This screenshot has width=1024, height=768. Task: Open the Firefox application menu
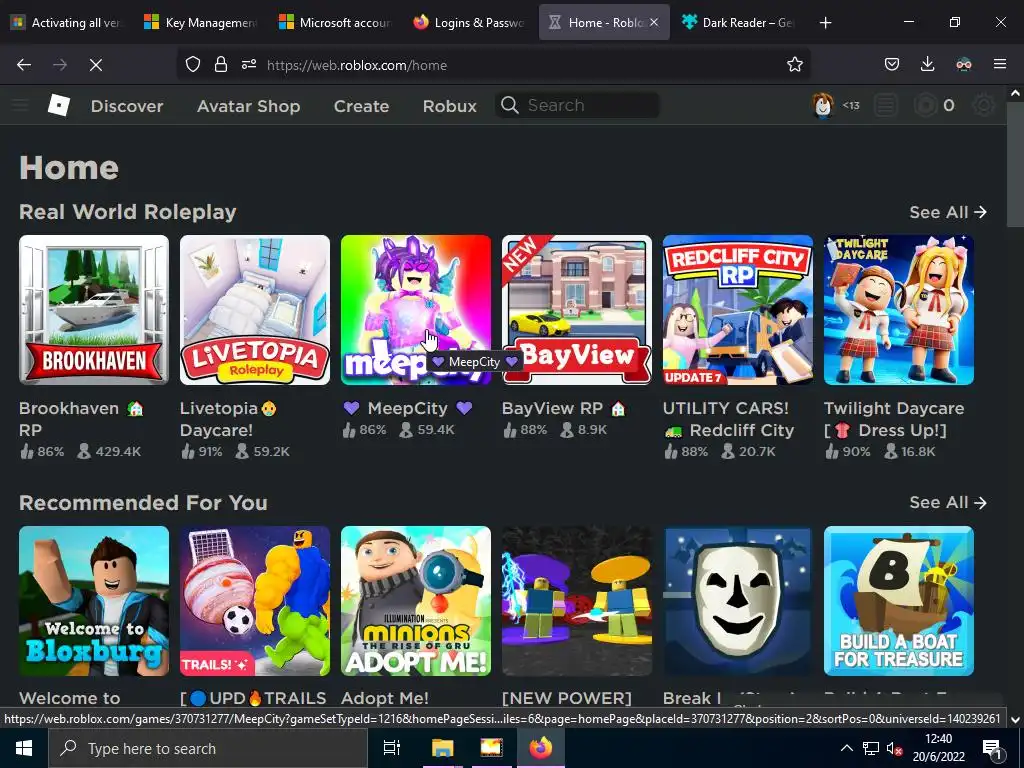(1000, 64)
